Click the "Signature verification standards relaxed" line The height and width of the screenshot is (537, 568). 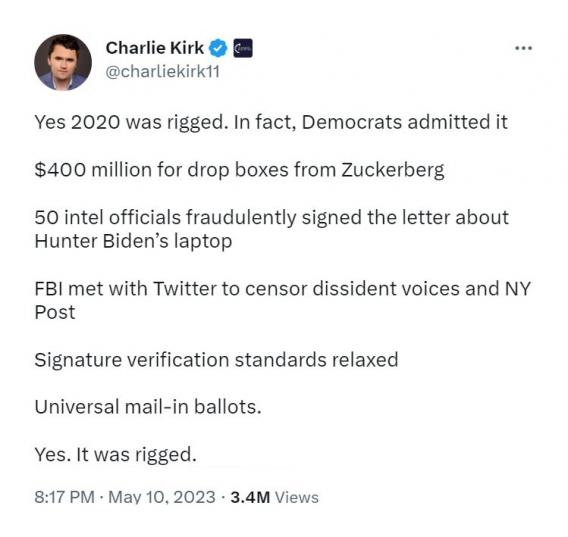coord(216,360)
